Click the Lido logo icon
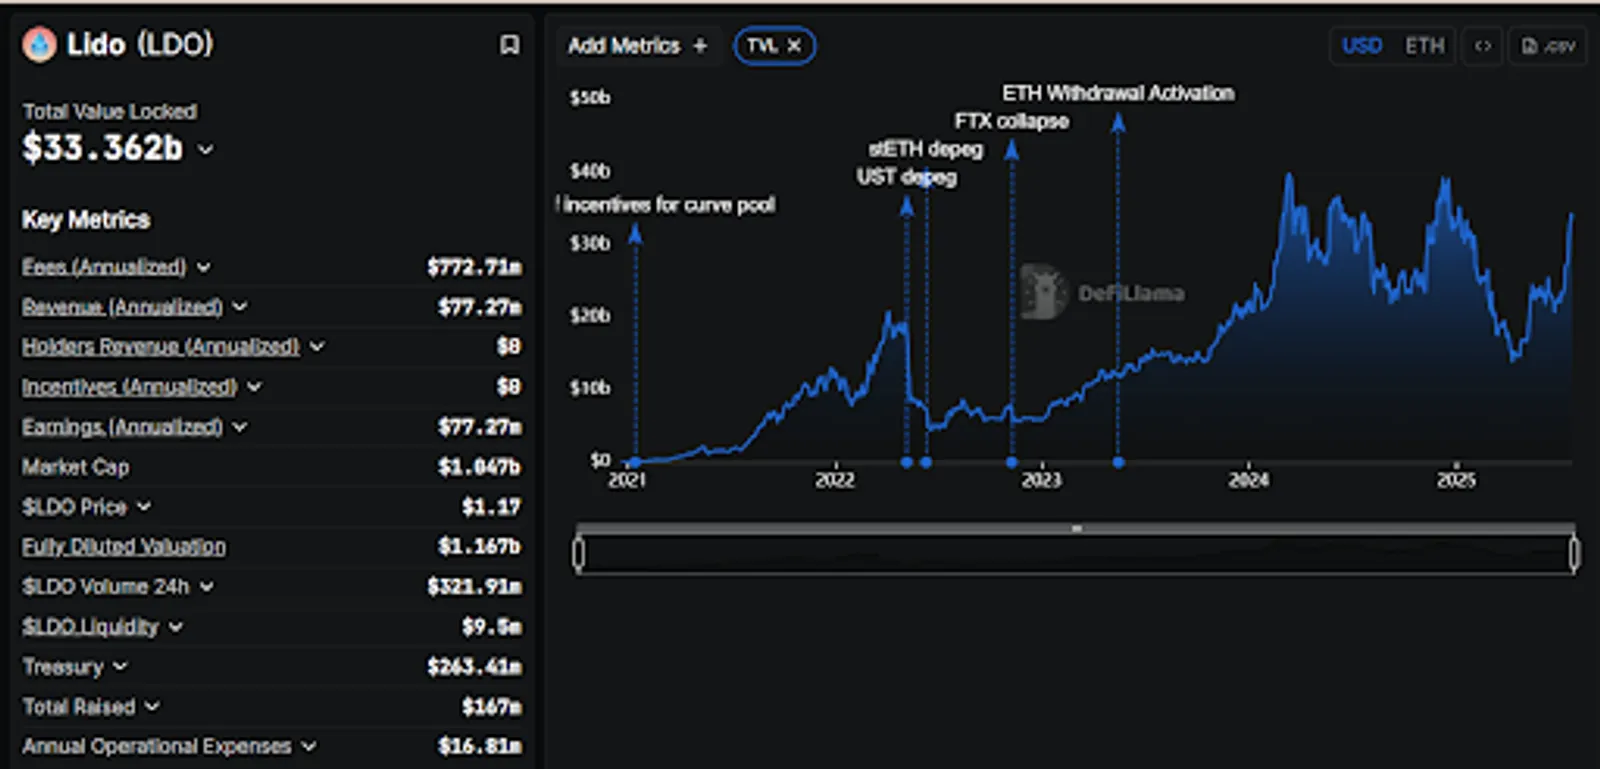This screenshot has width=1600, height=769. tap(40, 45)
